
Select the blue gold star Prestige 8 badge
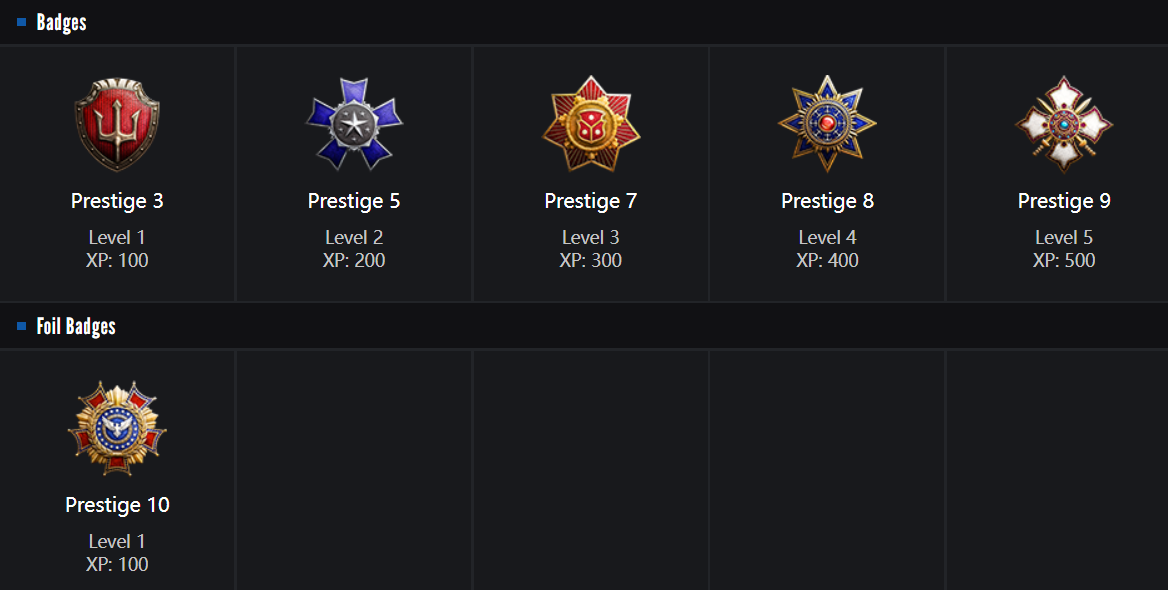827,124
